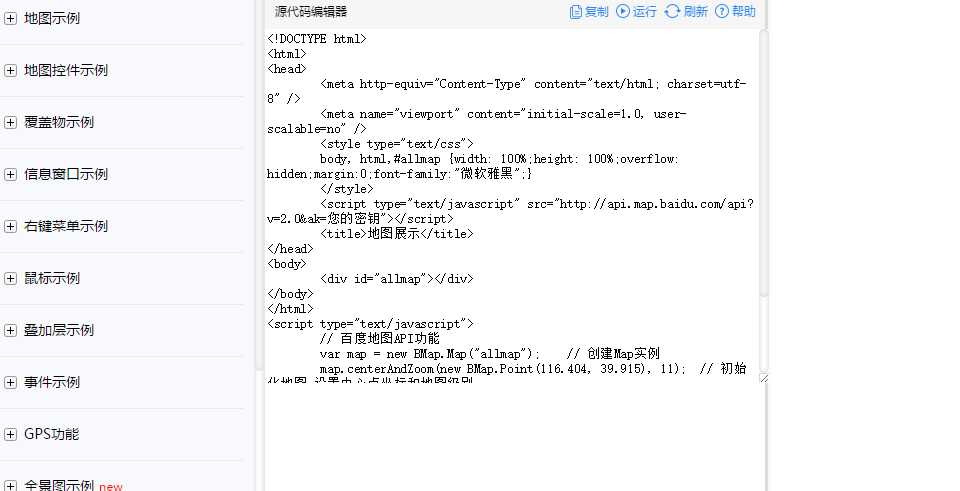
Task: Click the div id="allmap" code line
Action: (x=397, y=279)
